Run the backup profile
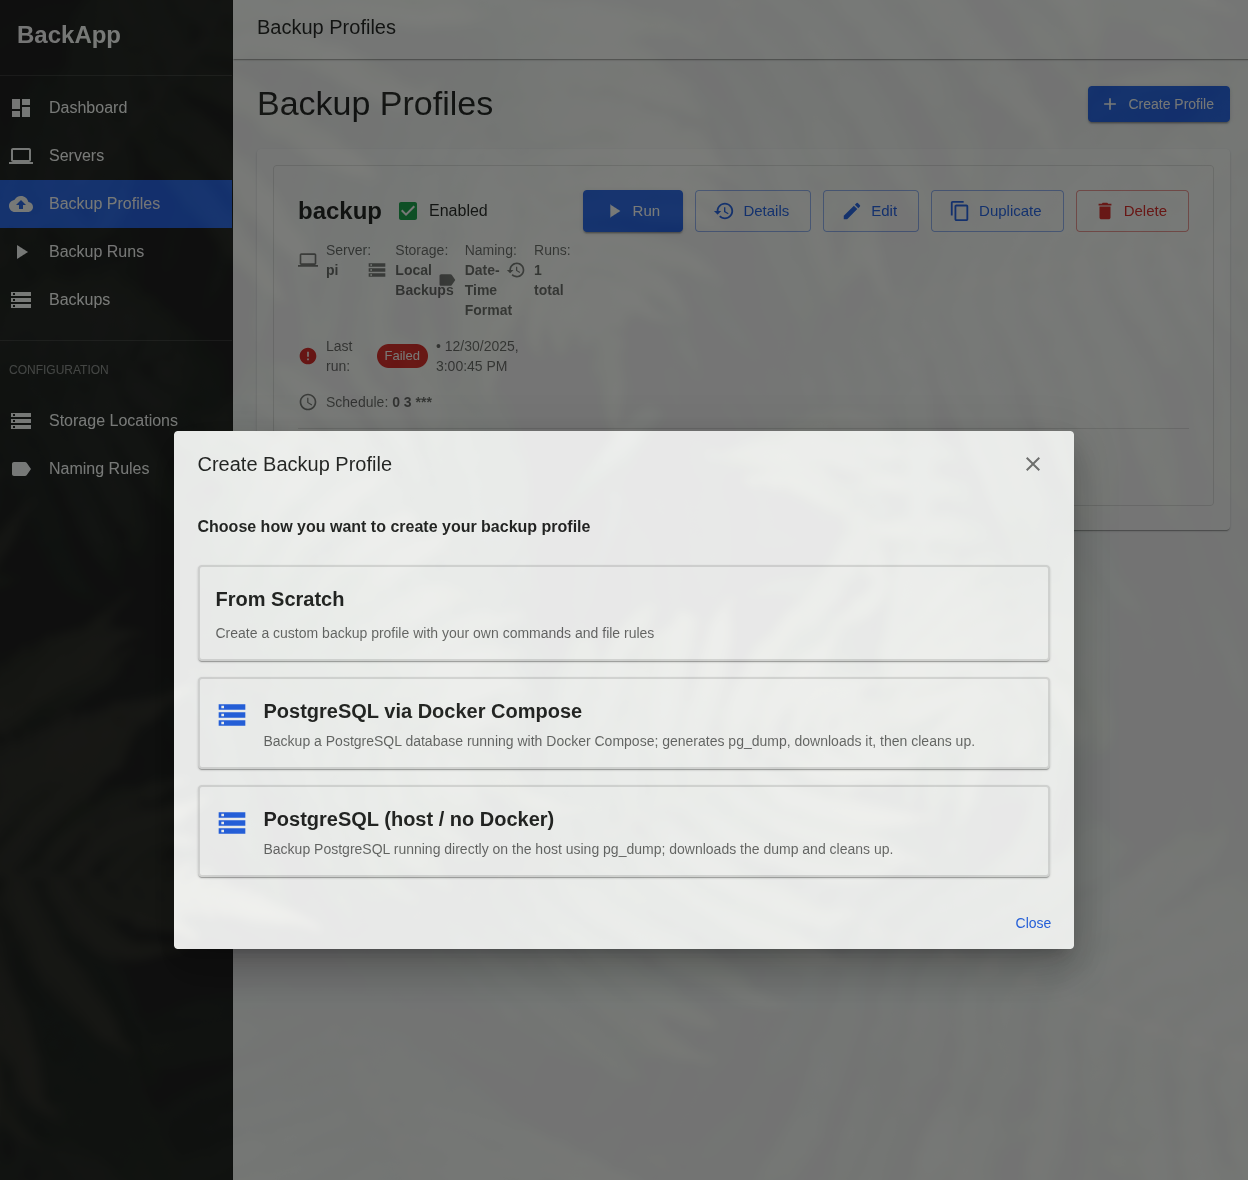The image size is (1248, 1180). [x=633, y=211]
